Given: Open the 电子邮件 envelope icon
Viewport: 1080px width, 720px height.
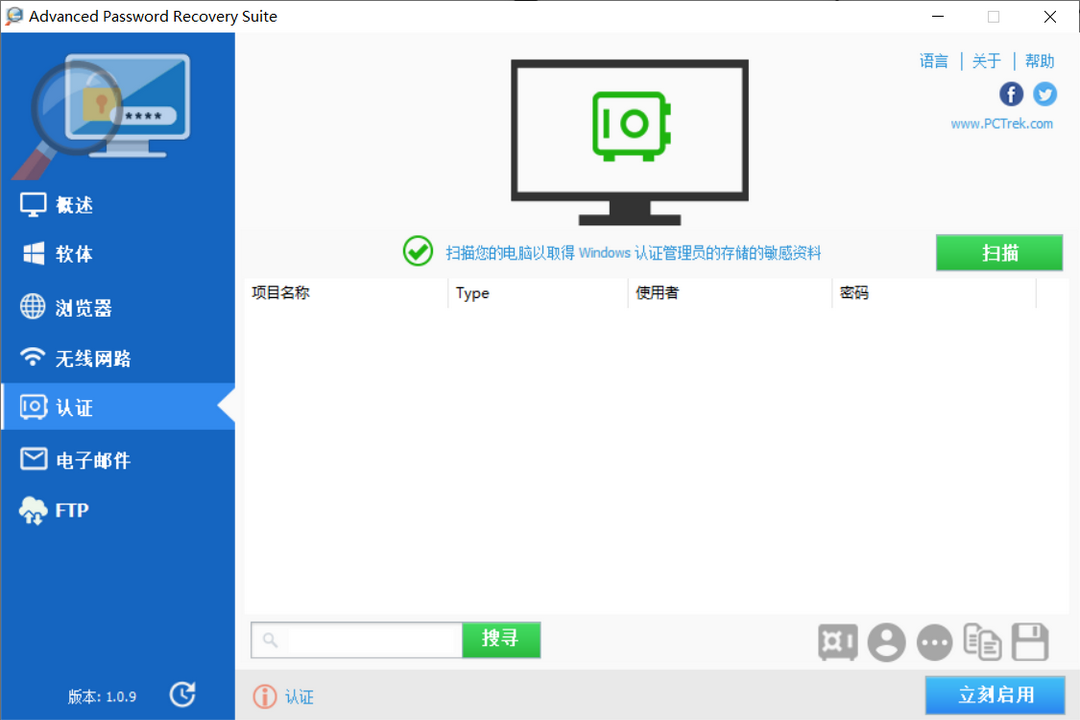Looking at the screenshot, I should tap(33, 459).
